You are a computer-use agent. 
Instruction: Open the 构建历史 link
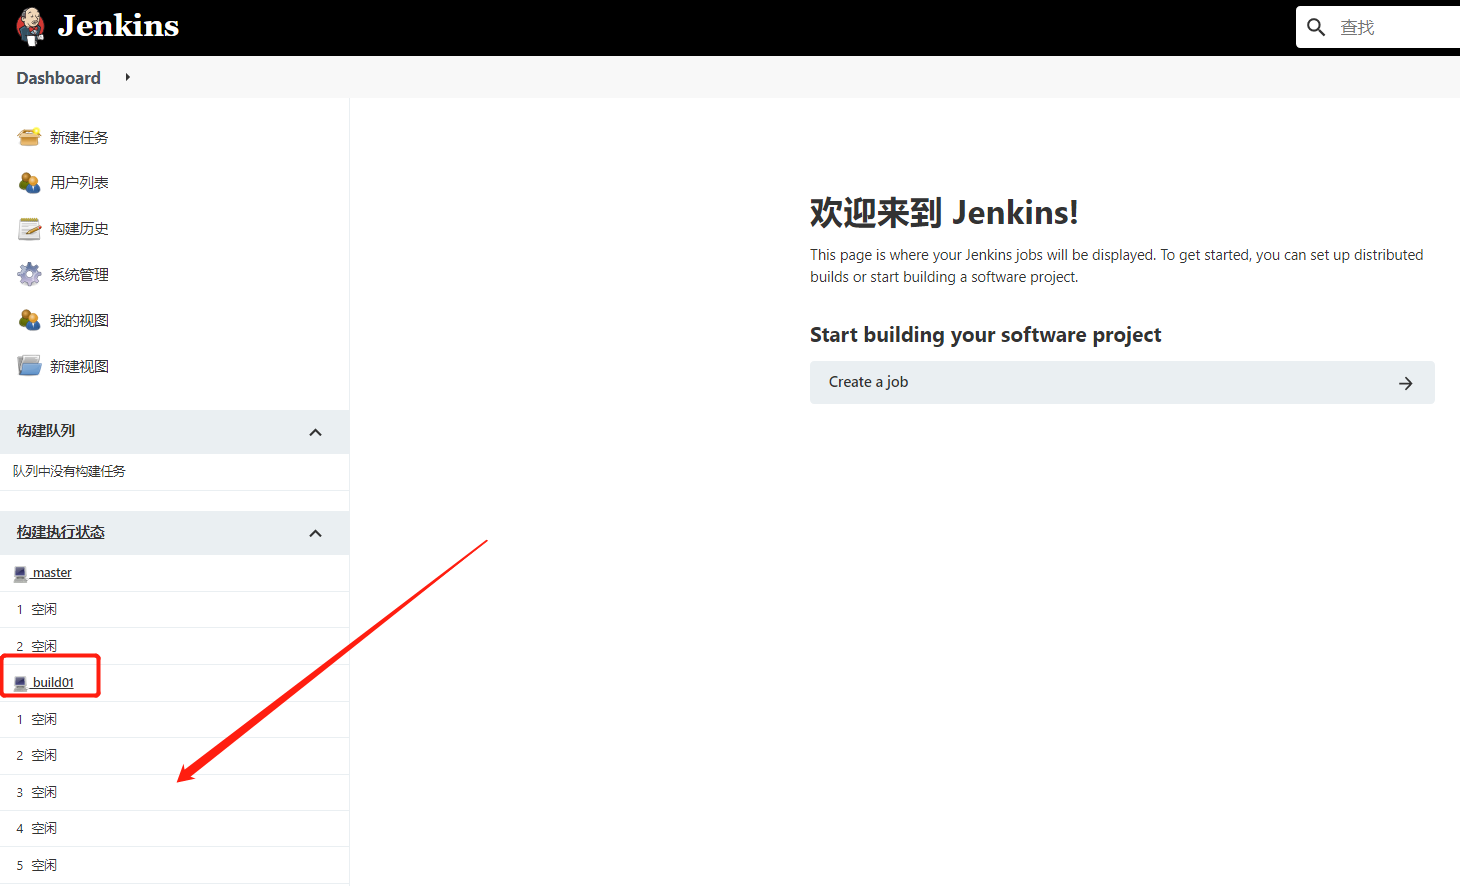[x=79, y=229]
